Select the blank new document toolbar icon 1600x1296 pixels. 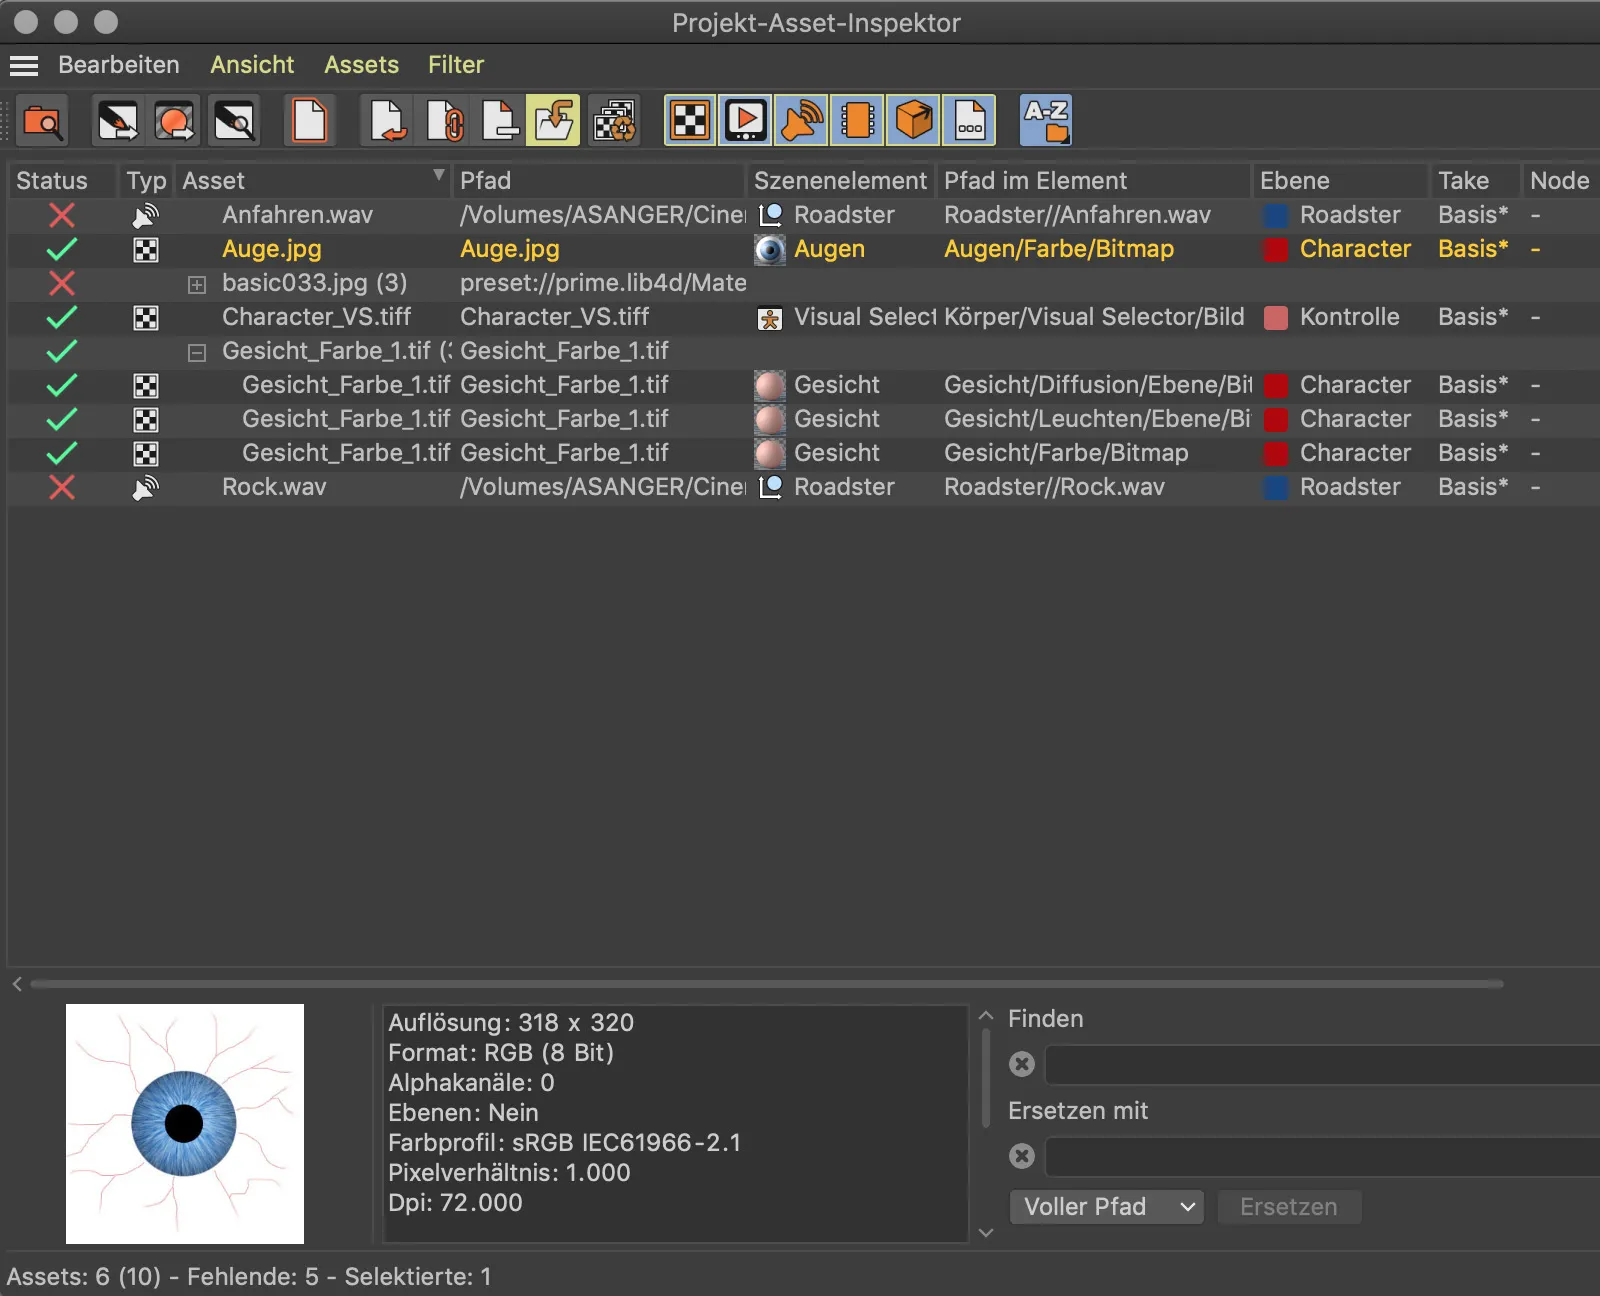[x=310, y=120]
